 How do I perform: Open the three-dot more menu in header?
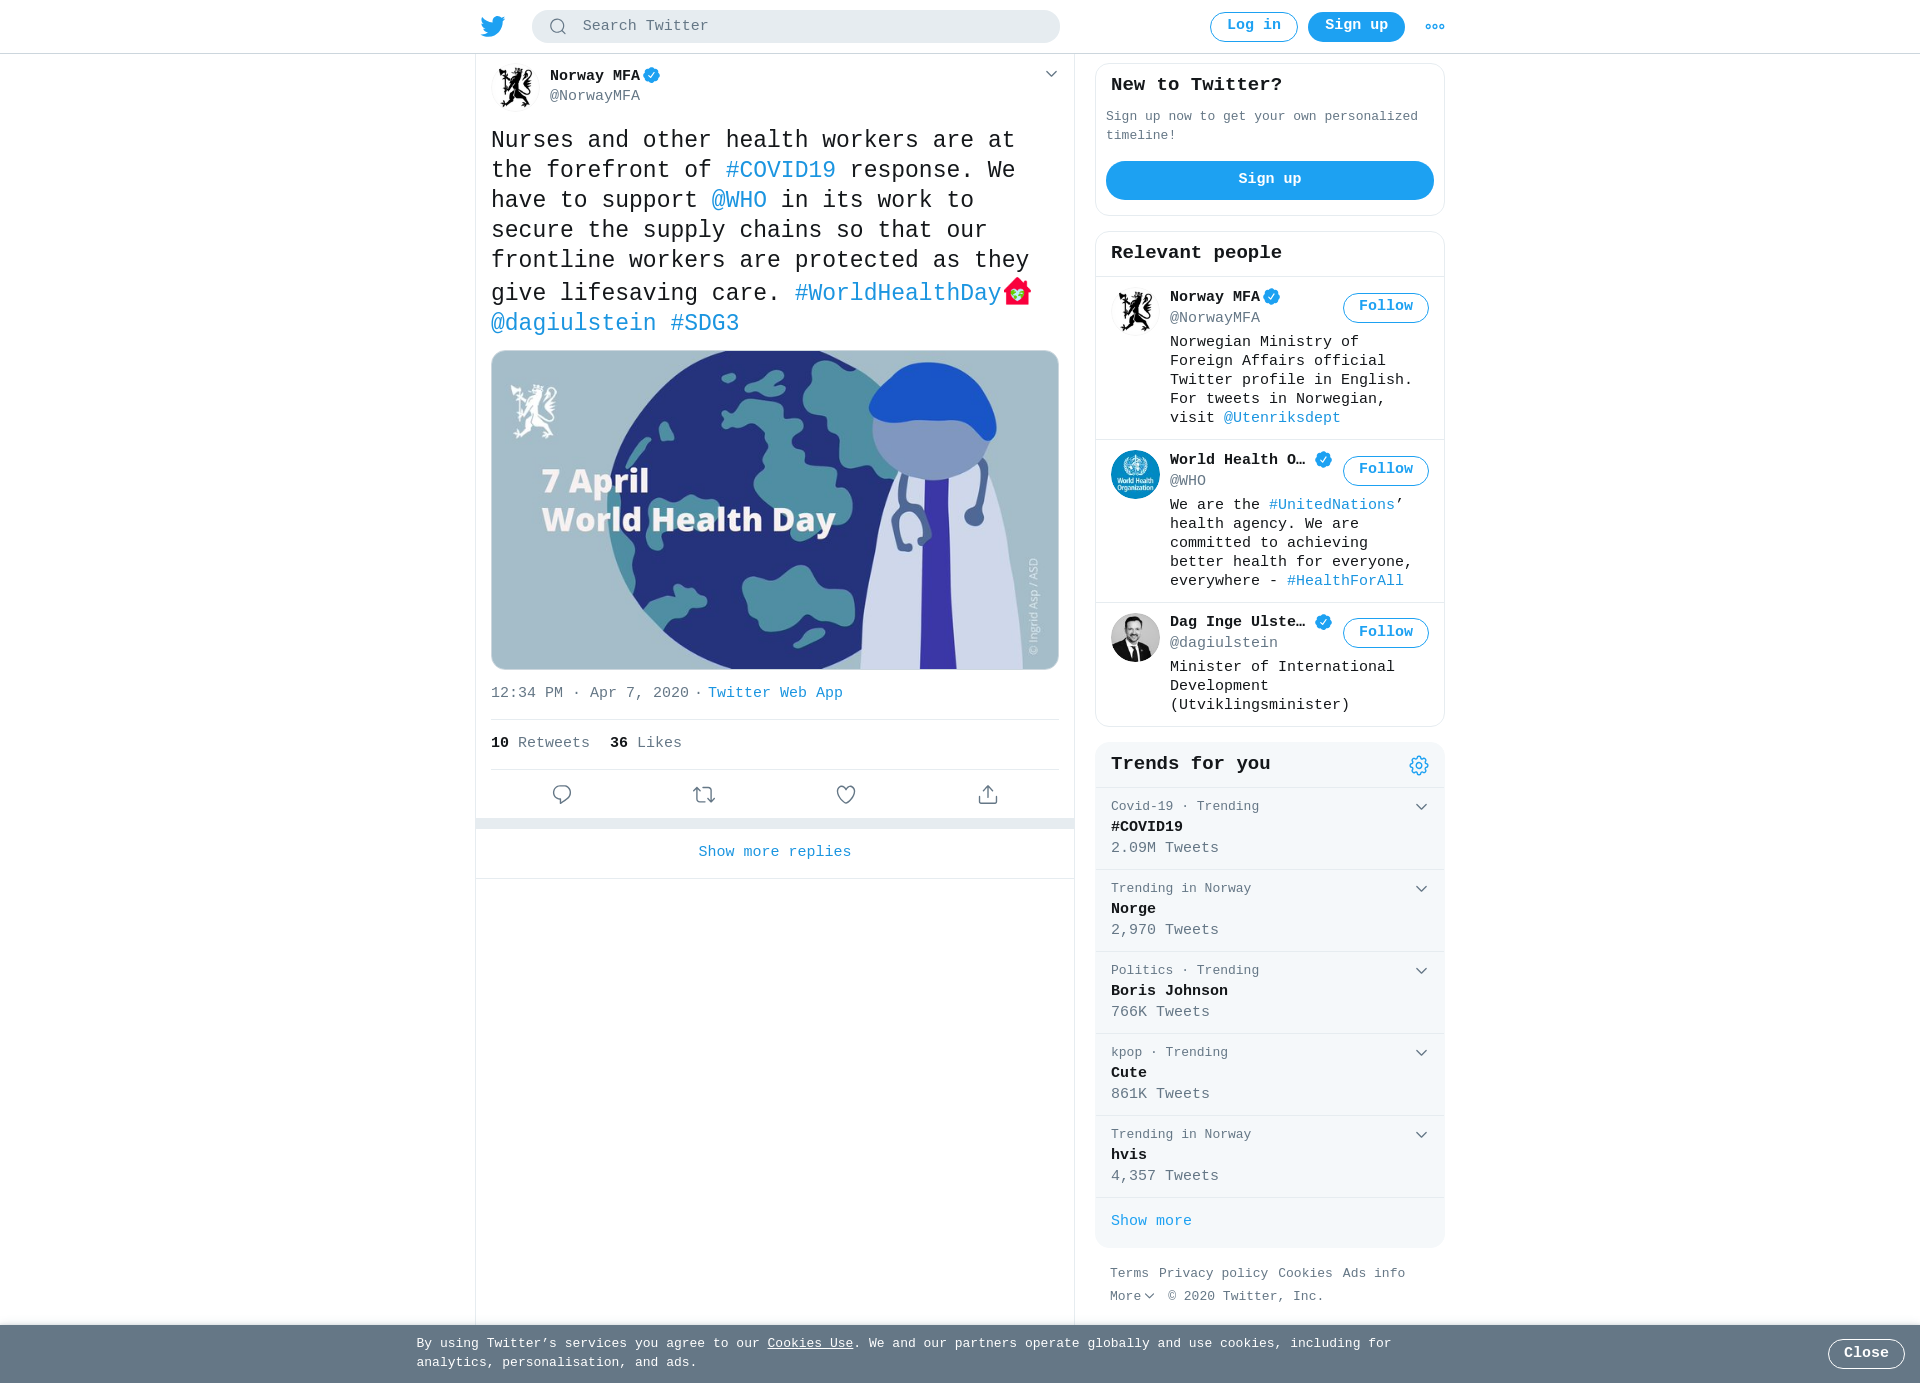(x=1435, y=27)
